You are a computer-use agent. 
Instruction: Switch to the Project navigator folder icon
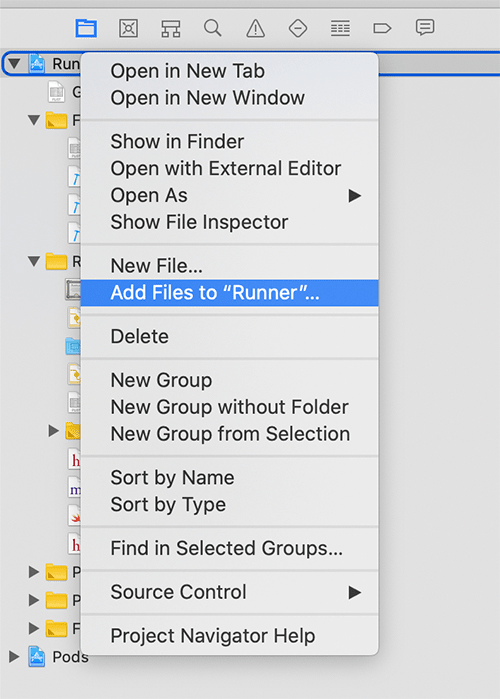[86, 29]
